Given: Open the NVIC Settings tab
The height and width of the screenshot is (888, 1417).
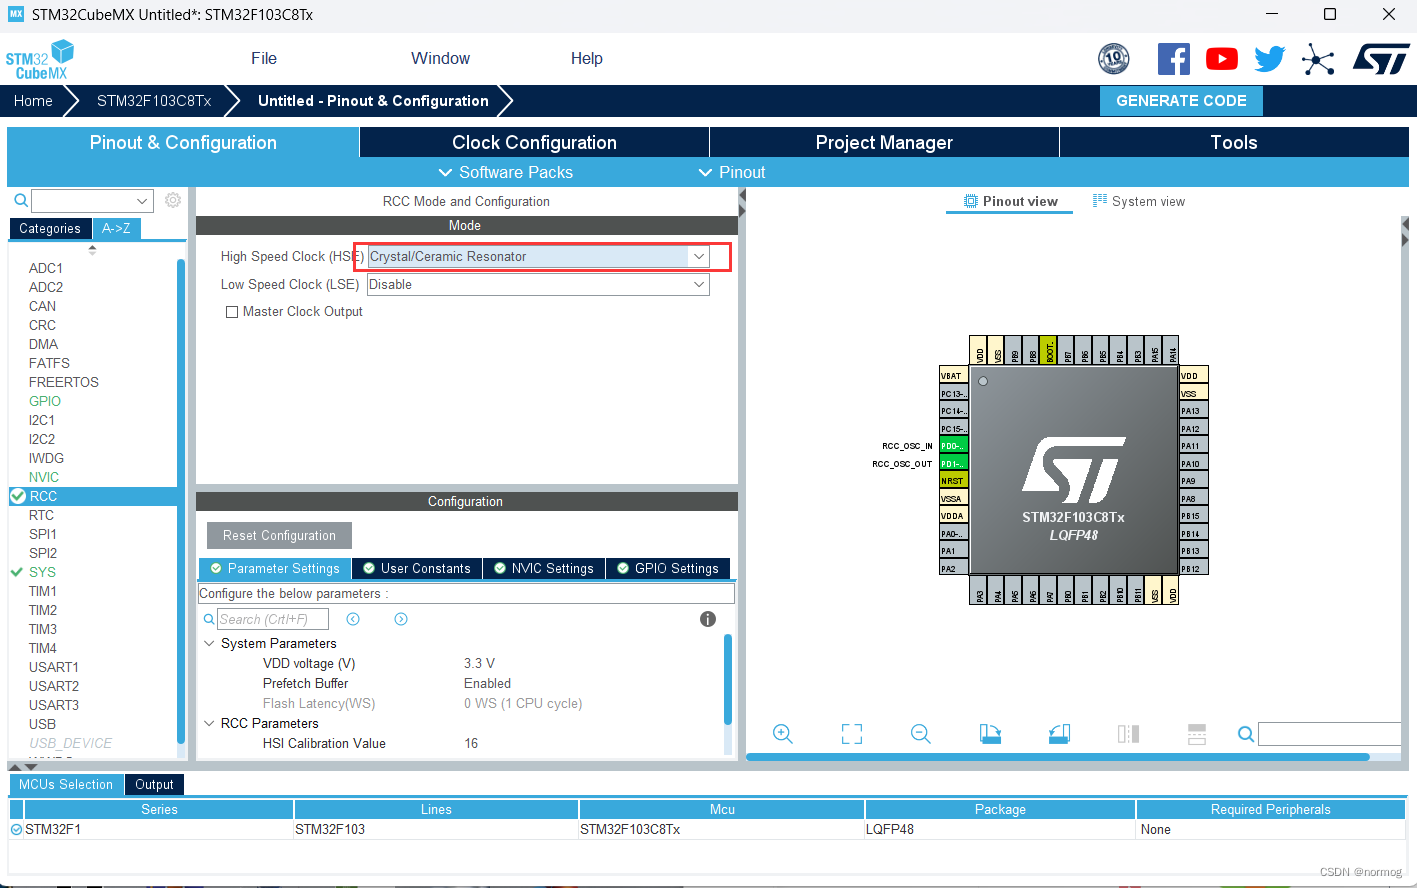Looking at the screenshot, I should 544,568.
